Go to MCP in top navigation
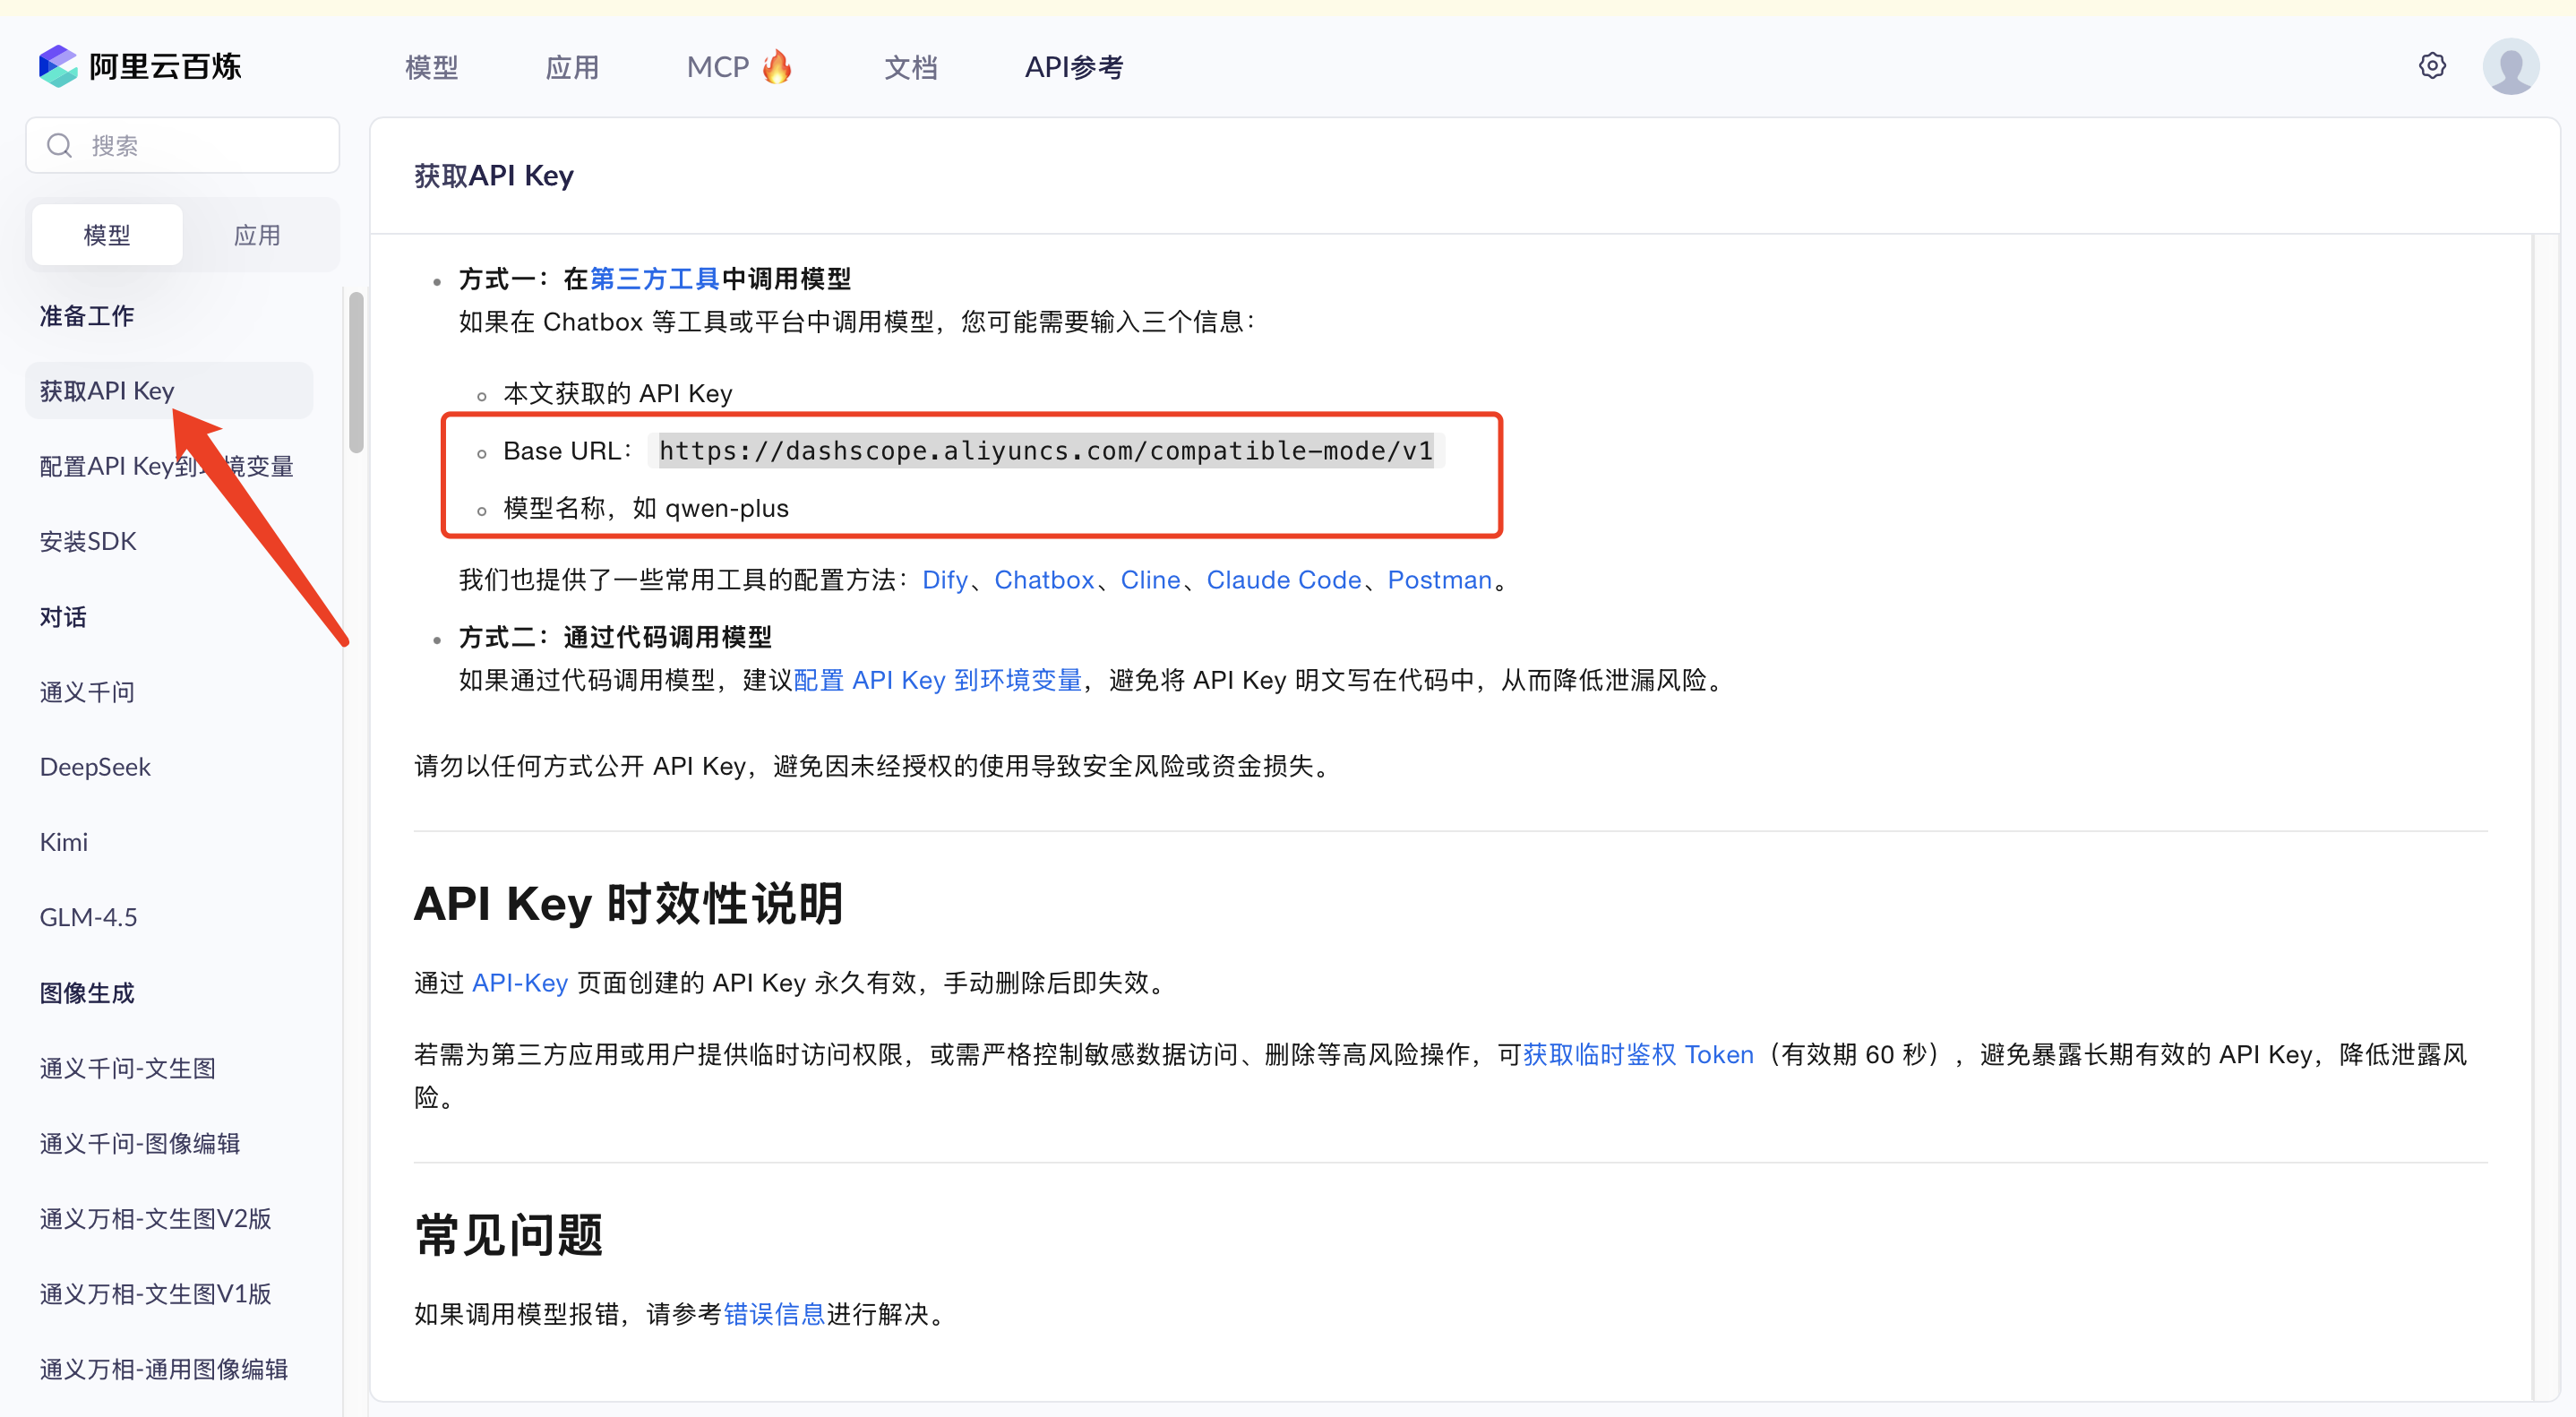Screen dimensions: 2576x1417 pos(717,67)
